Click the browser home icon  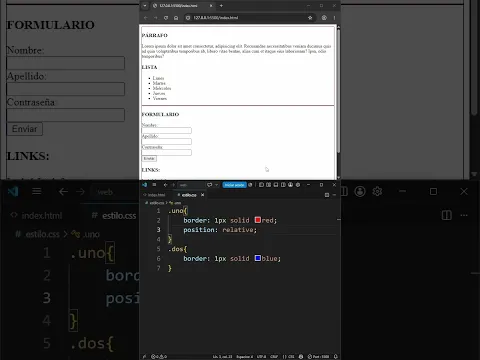[176, 18]
